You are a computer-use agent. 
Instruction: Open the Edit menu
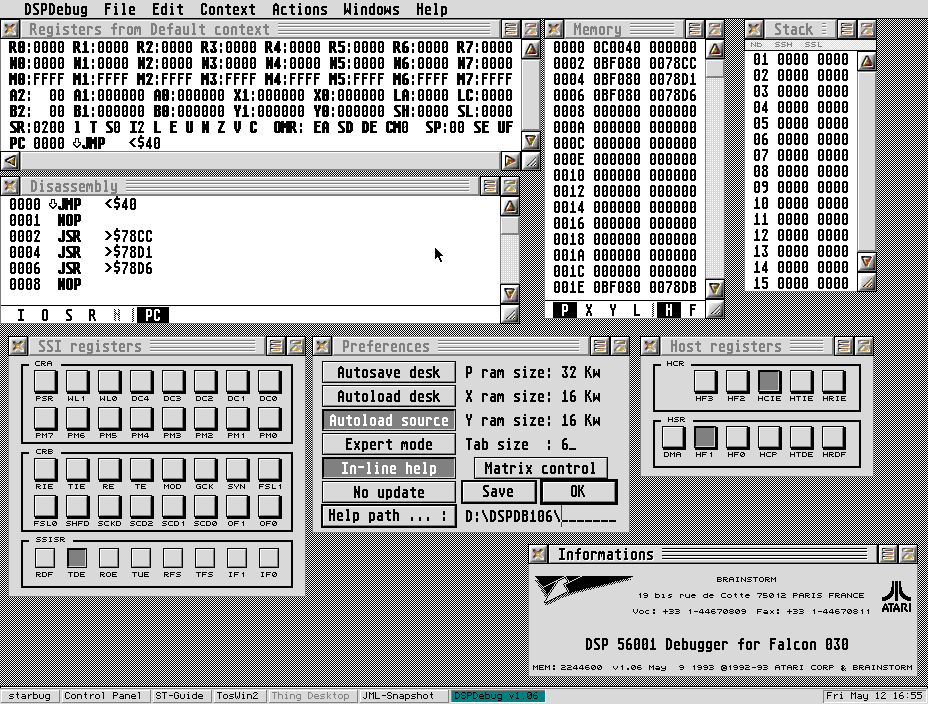click(x=167, y=9)
